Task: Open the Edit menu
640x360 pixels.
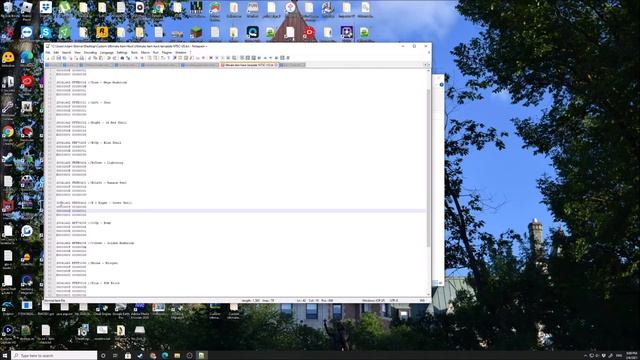Action: click(56, 53)
